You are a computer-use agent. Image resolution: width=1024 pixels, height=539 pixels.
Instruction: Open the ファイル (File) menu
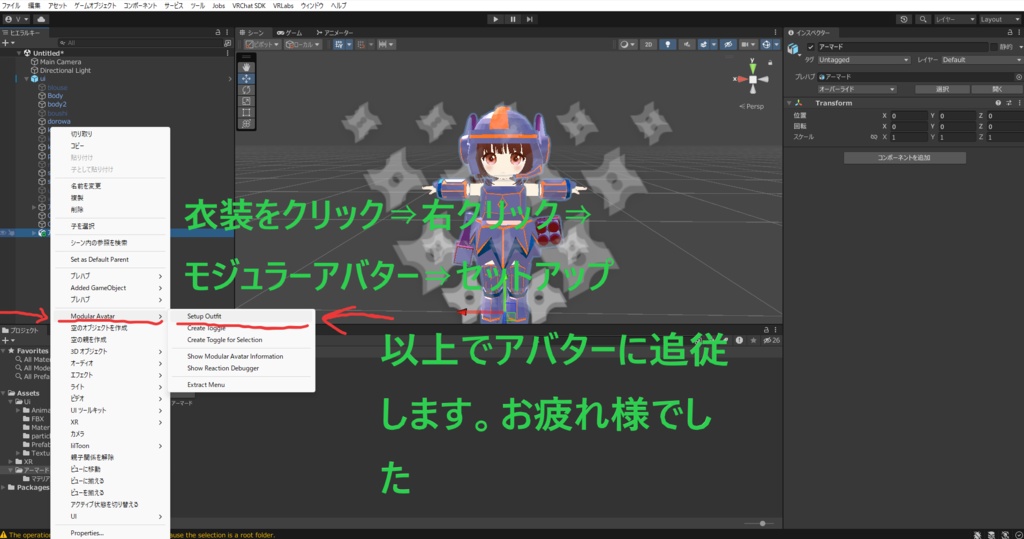(x=10, y=5)
